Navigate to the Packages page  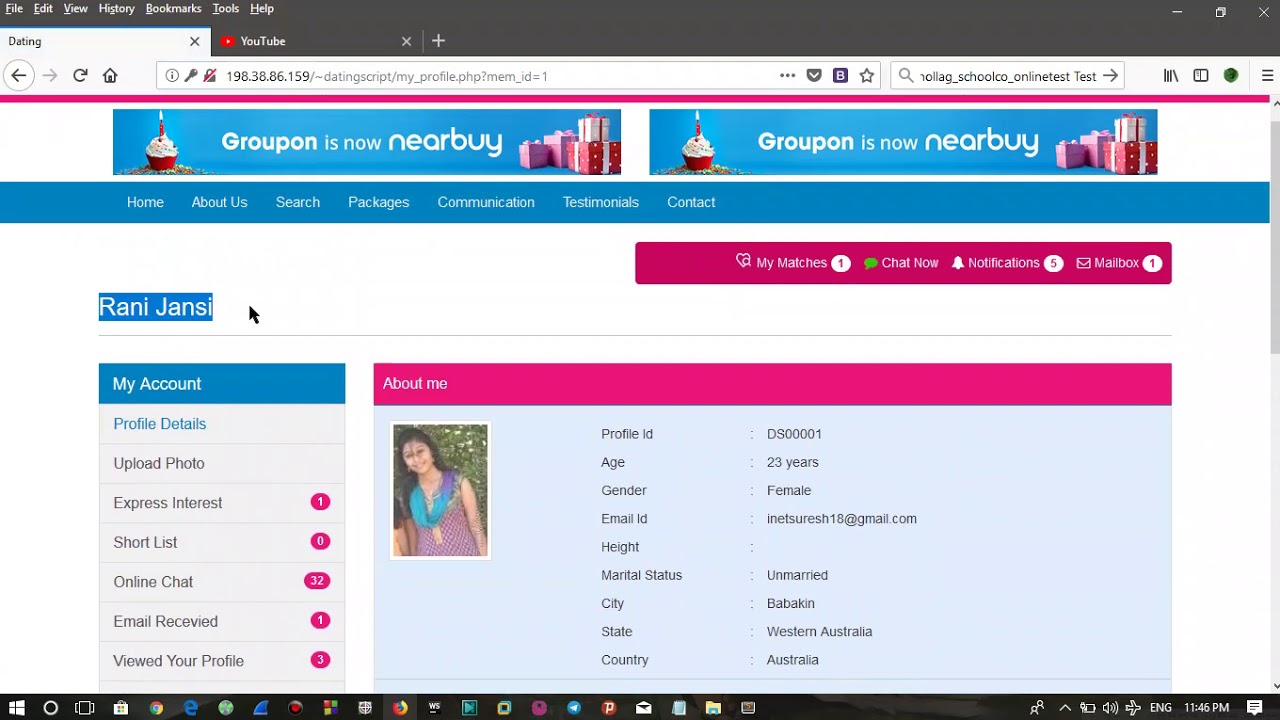[x=378, y=202]
